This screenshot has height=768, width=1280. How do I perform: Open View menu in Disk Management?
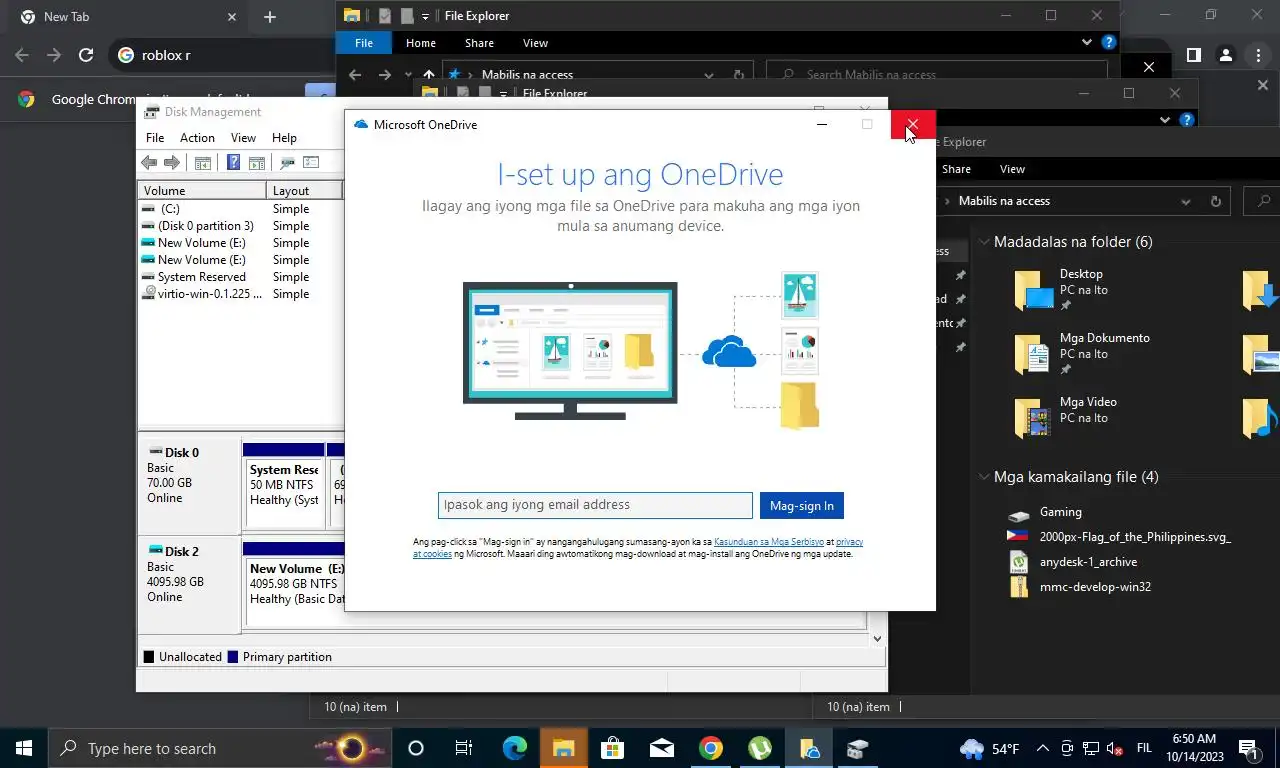(x=243, y=138)
